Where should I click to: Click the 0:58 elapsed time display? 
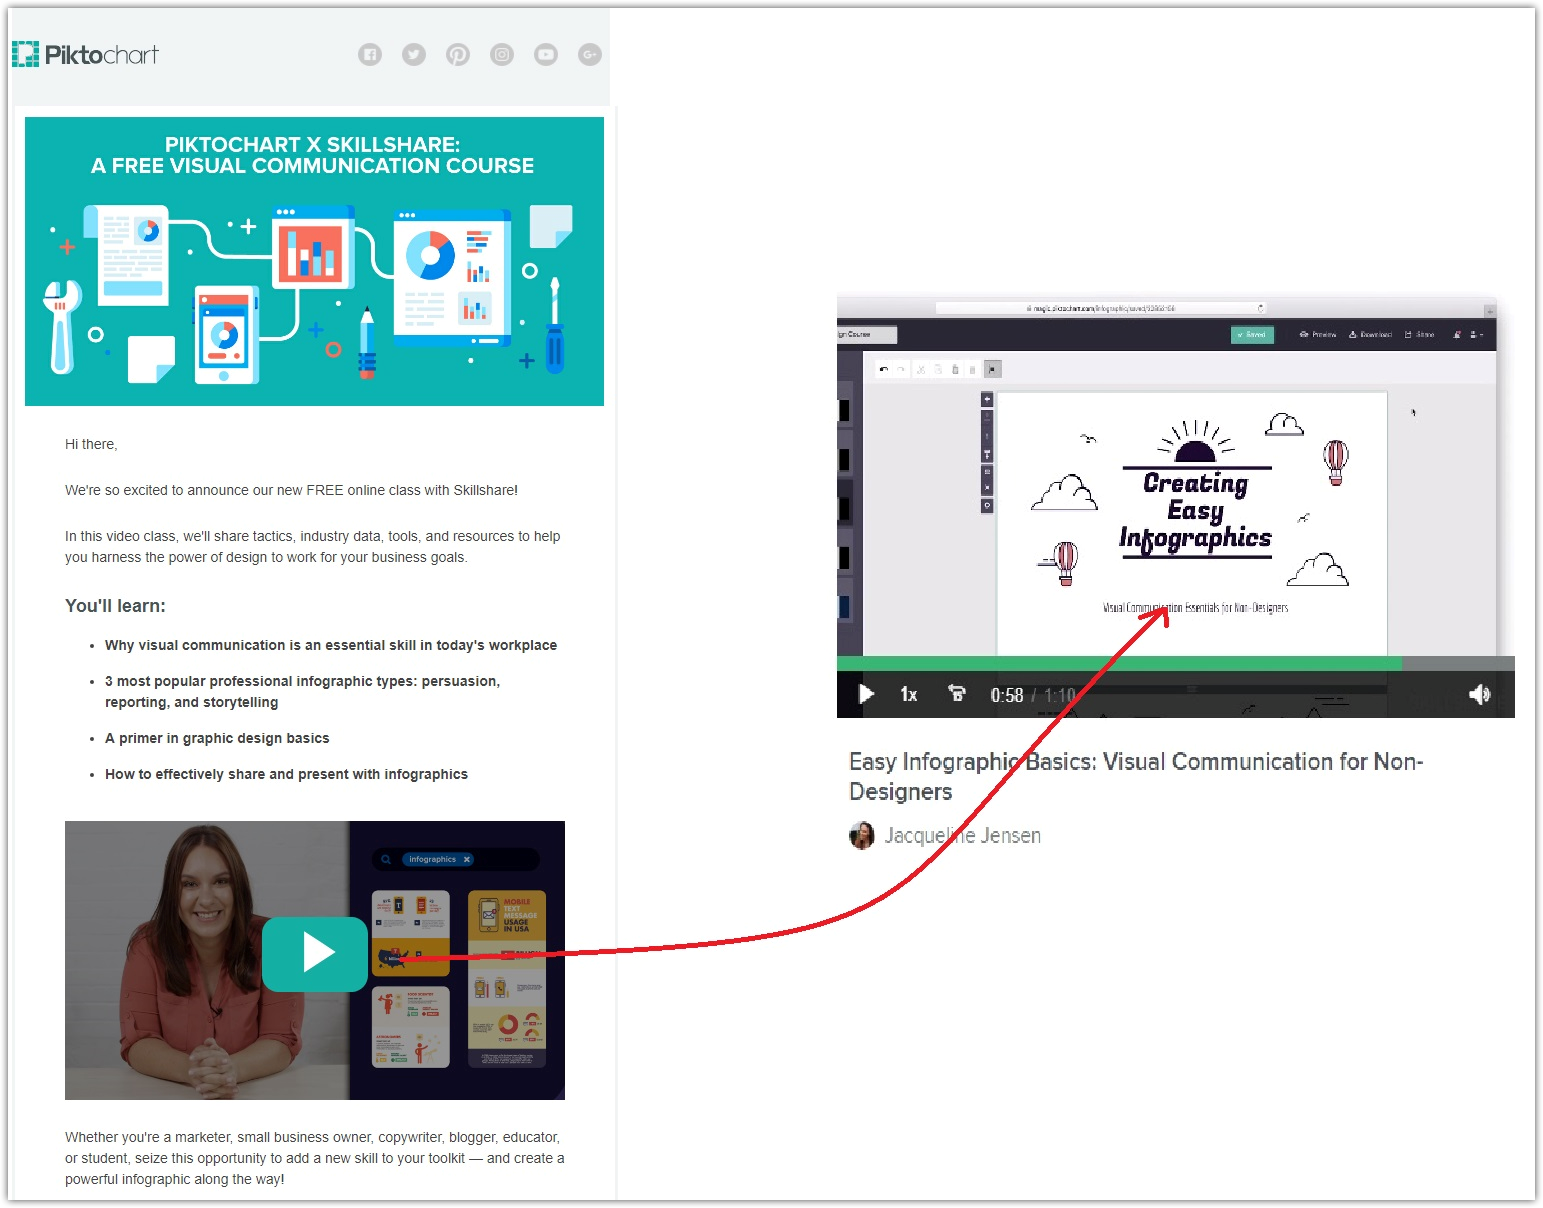[x=1007, y=695]
